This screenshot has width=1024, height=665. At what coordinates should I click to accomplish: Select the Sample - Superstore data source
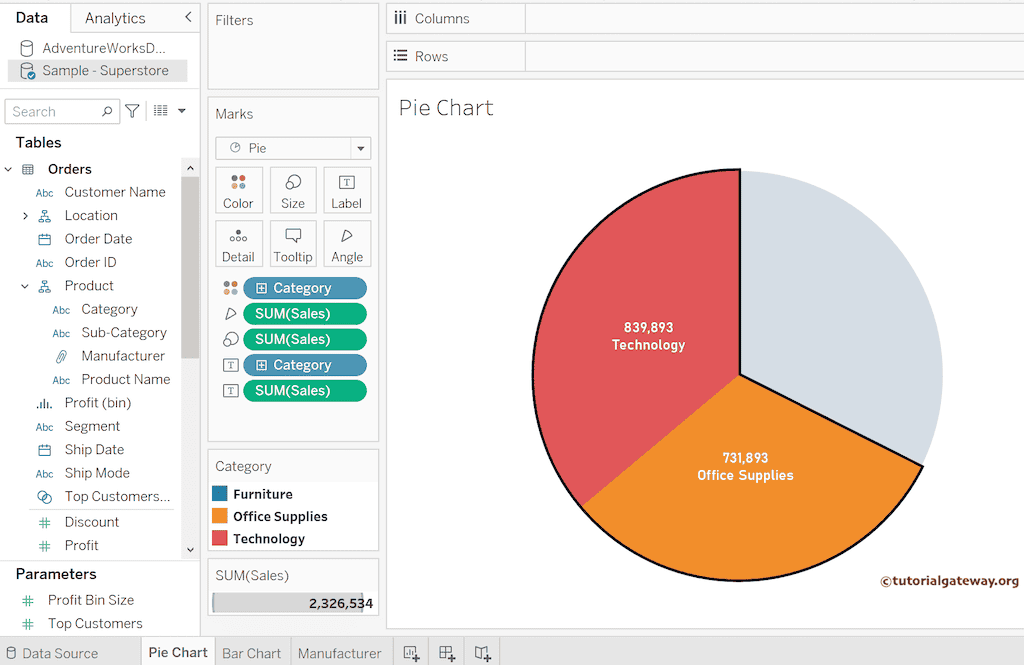tap(98, 71)
